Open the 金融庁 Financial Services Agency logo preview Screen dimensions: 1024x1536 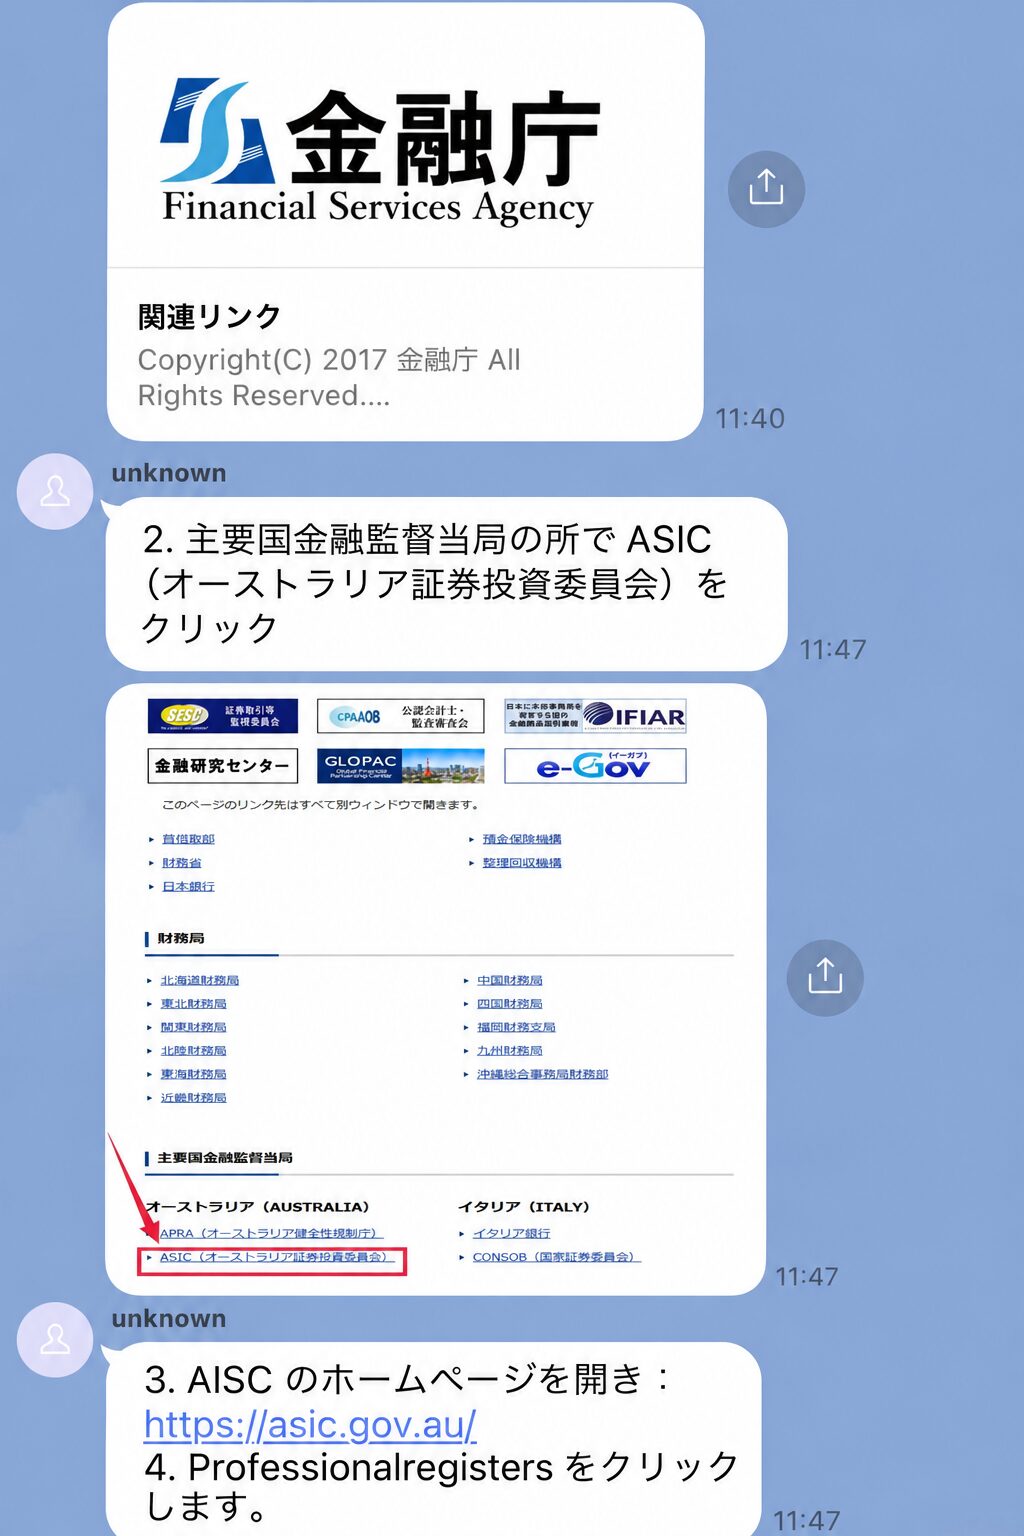pyautogui.click(x=406, y=136)
